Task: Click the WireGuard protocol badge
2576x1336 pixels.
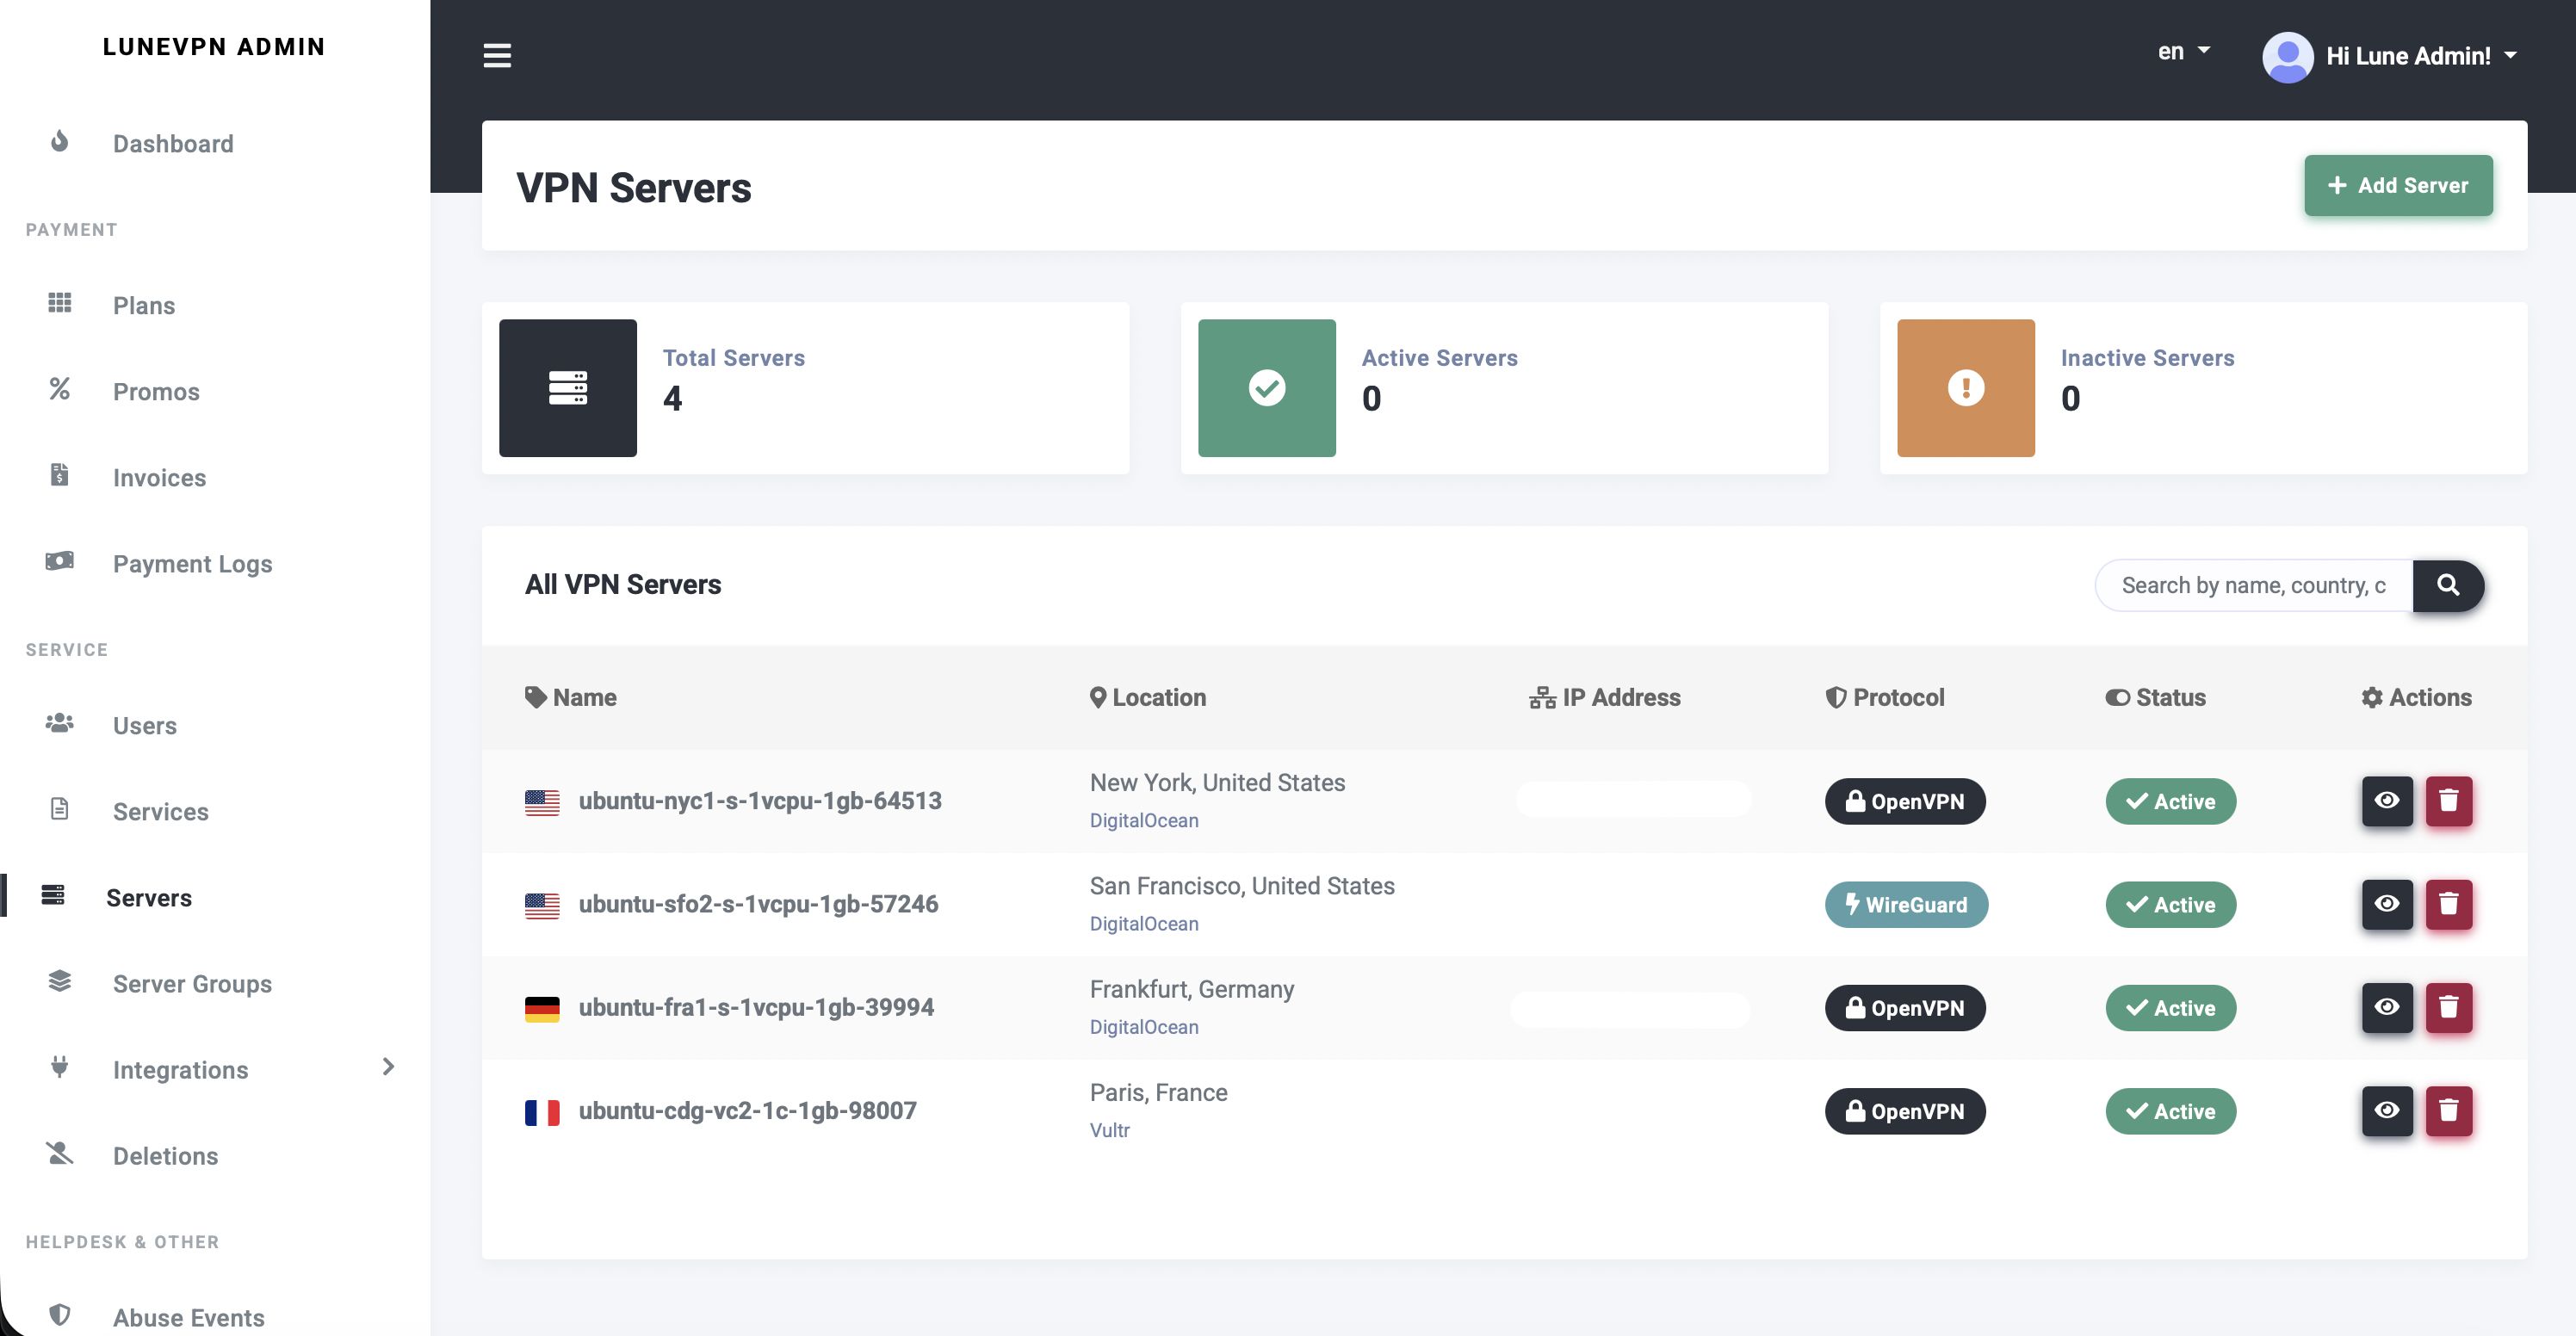Action: click(x=1906, y=904)
